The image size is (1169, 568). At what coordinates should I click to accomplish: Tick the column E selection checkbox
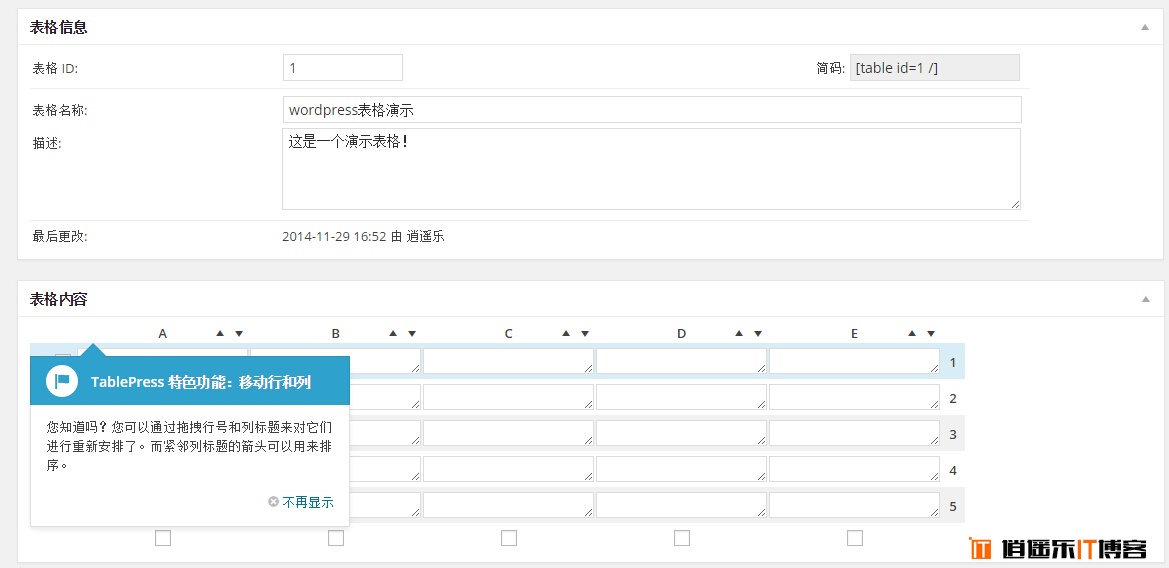854,537
